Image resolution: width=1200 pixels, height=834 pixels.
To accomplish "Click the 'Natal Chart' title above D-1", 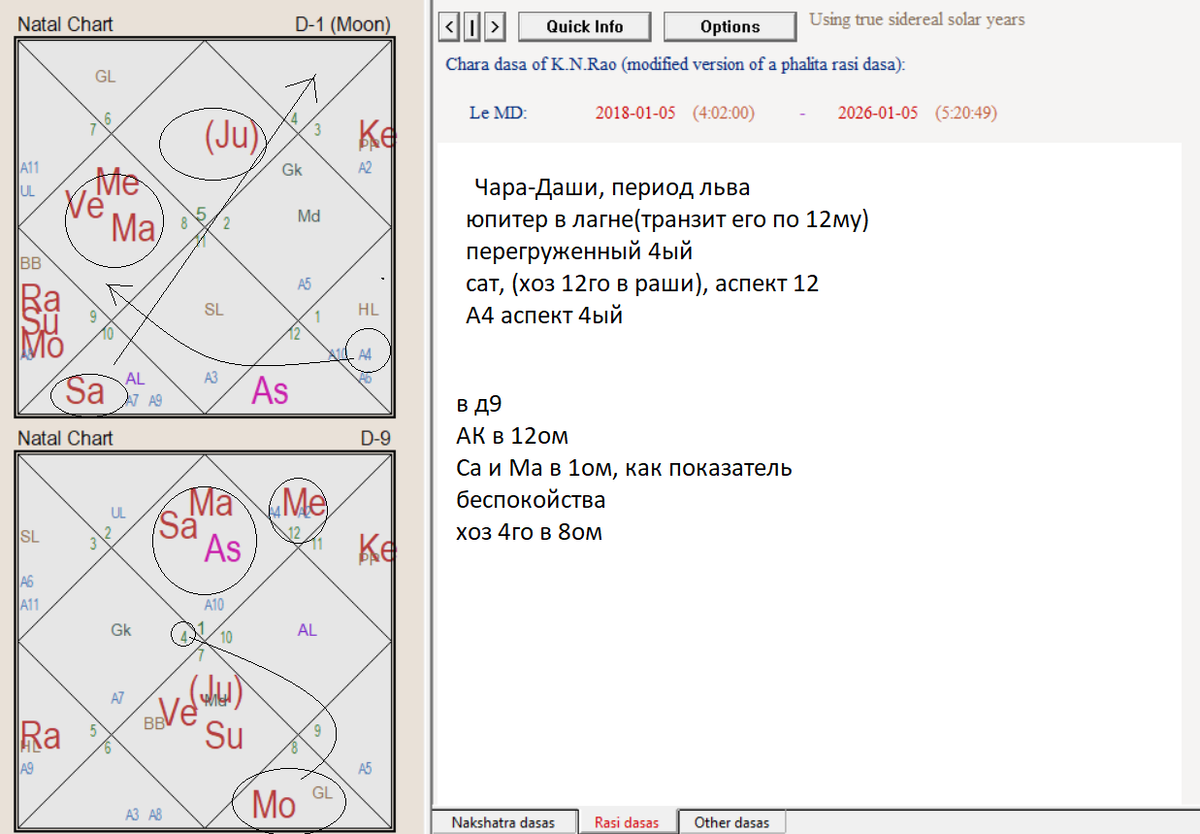I will 66,24.
